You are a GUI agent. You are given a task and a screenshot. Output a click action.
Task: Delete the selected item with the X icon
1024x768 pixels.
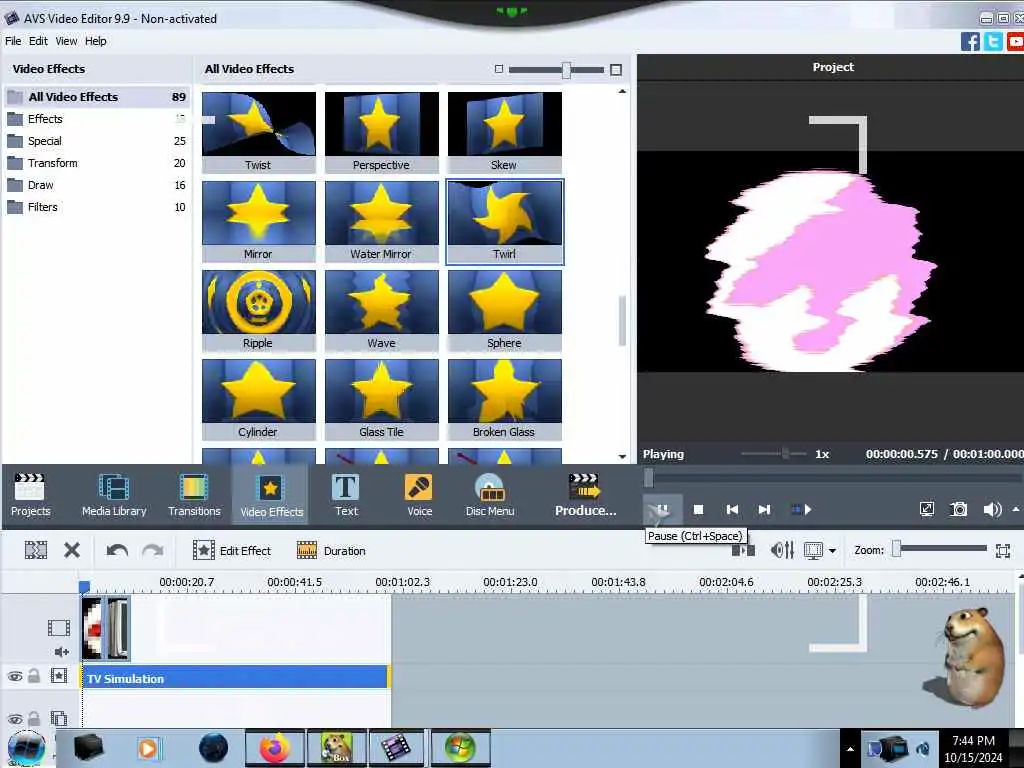tap(72, 551)
